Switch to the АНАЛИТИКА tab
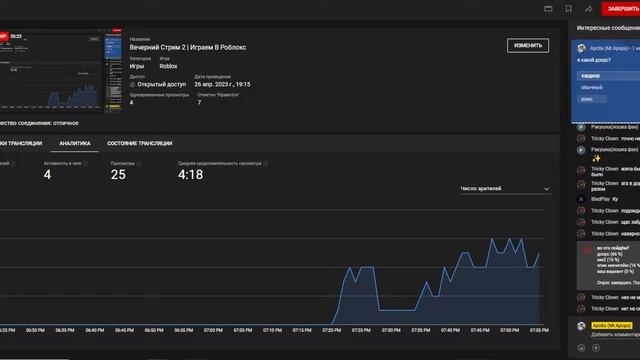Image resolution: width=640 pixels, height=360 pixels. [75, 143]
